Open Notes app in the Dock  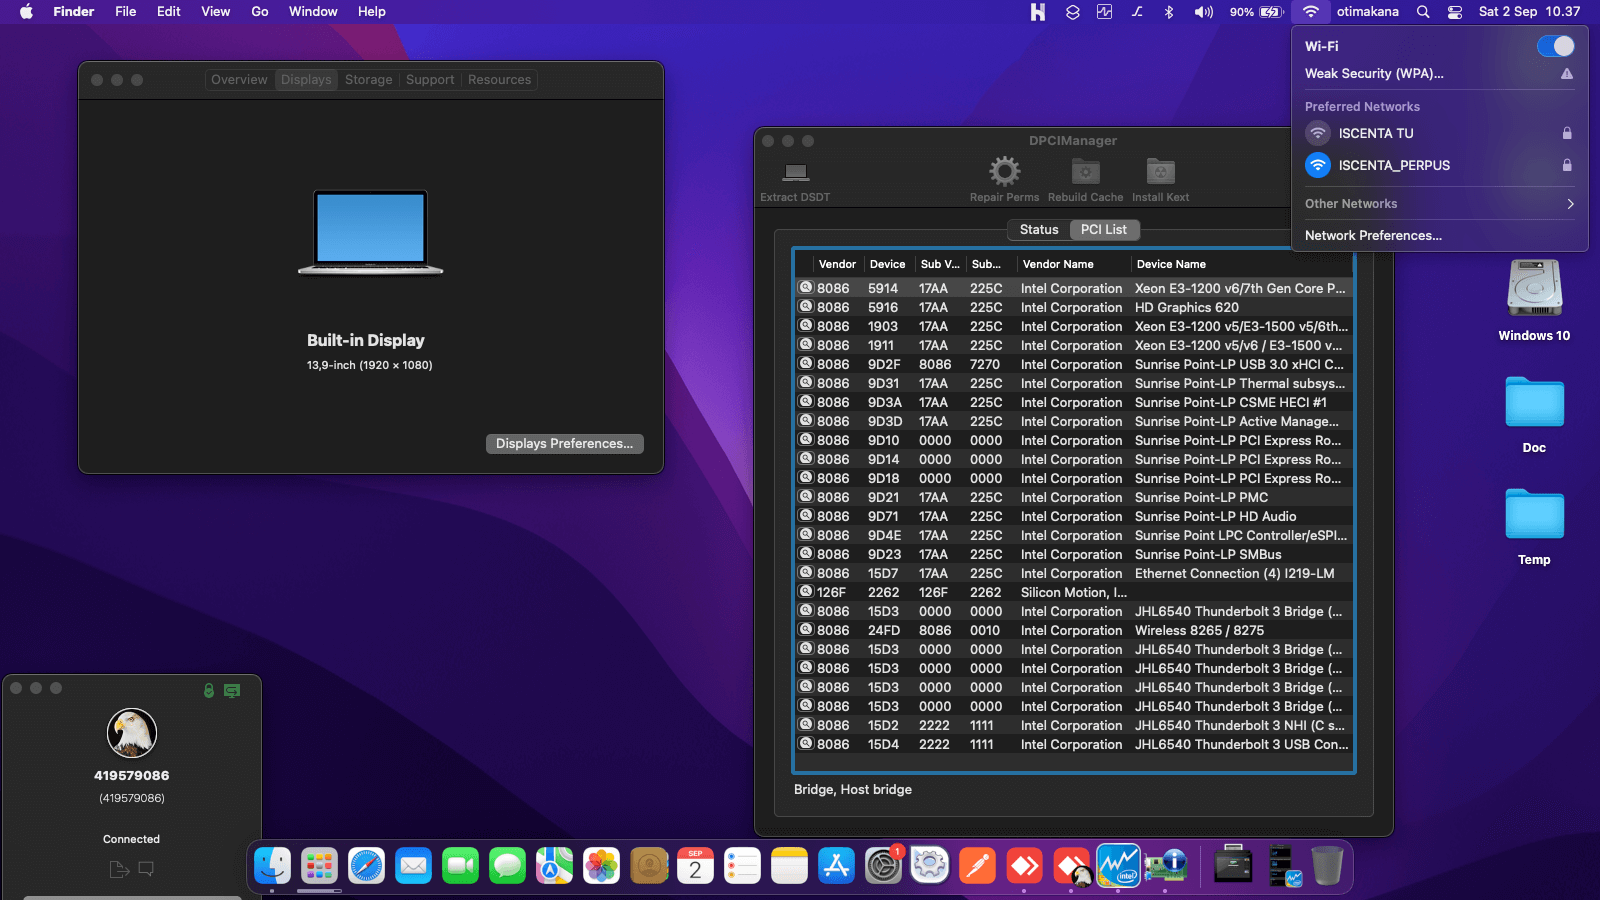(x=789, y=866)
